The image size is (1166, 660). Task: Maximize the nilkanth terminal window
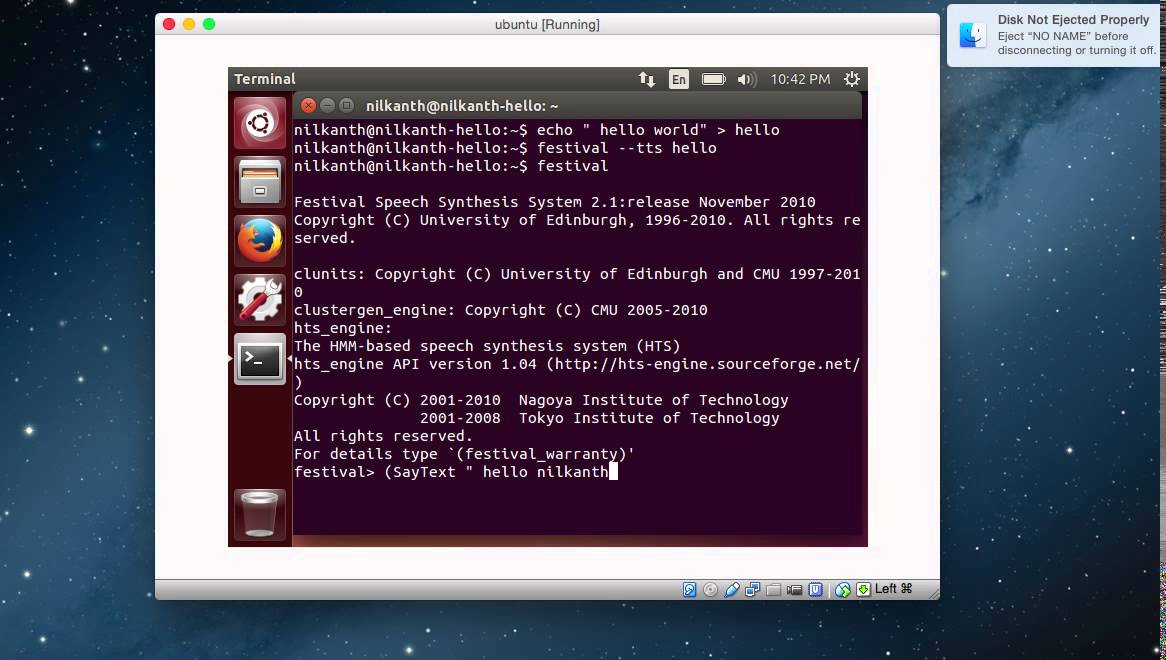(x=346, y=106)
